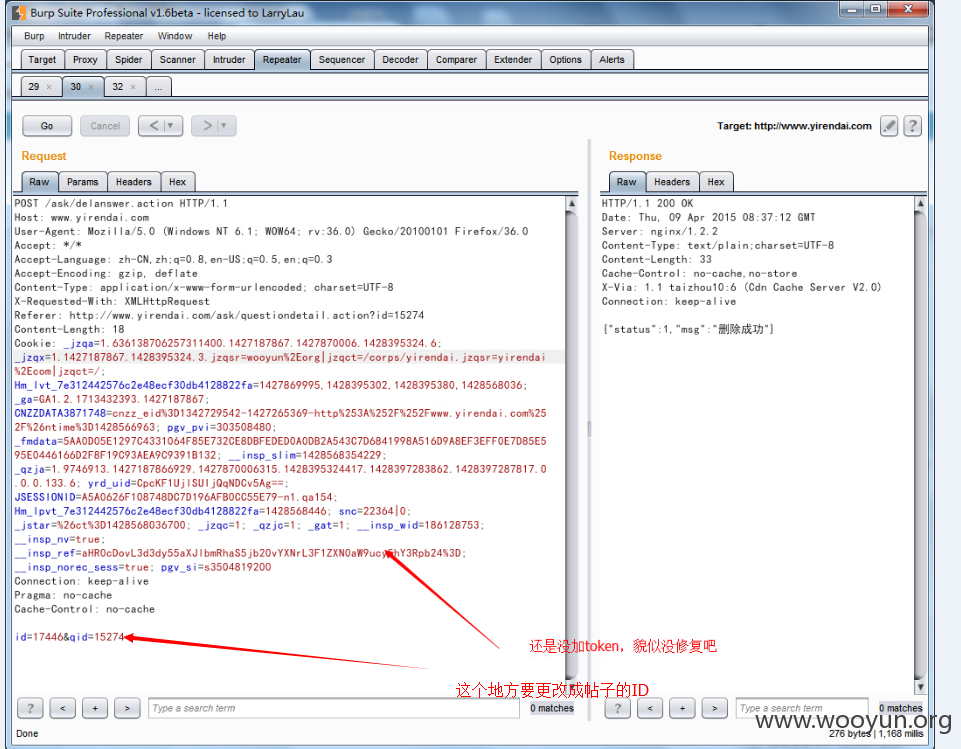961x749 pixels.
Task: Switch to the Proxy tab
Action: click(x=85, y=59)
